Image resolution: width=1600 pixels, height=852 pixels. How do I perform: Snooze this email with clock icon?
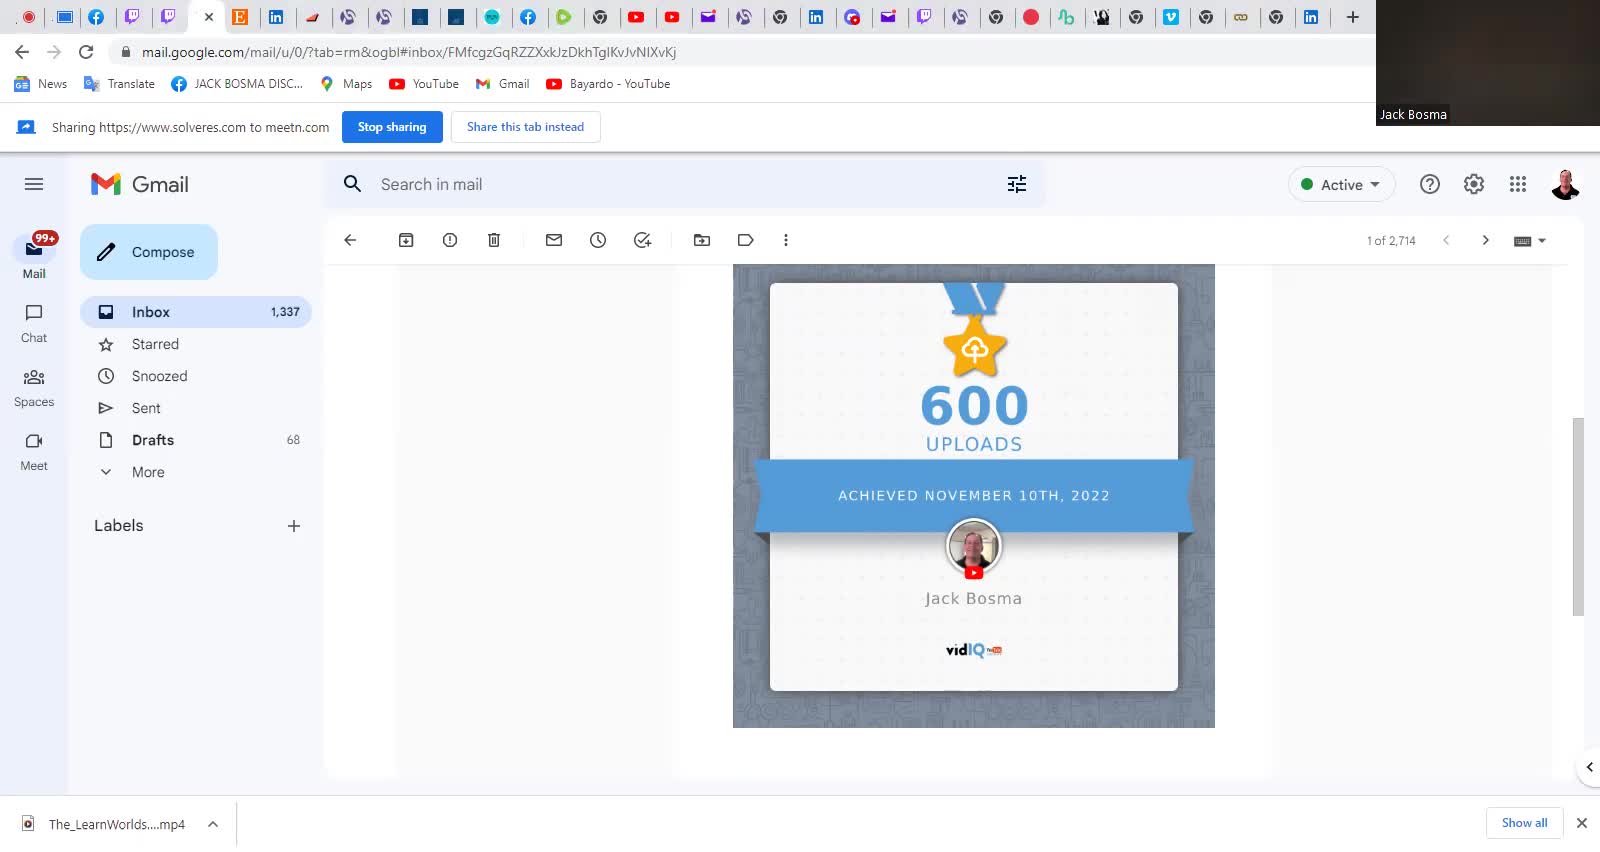pos(598,240)
